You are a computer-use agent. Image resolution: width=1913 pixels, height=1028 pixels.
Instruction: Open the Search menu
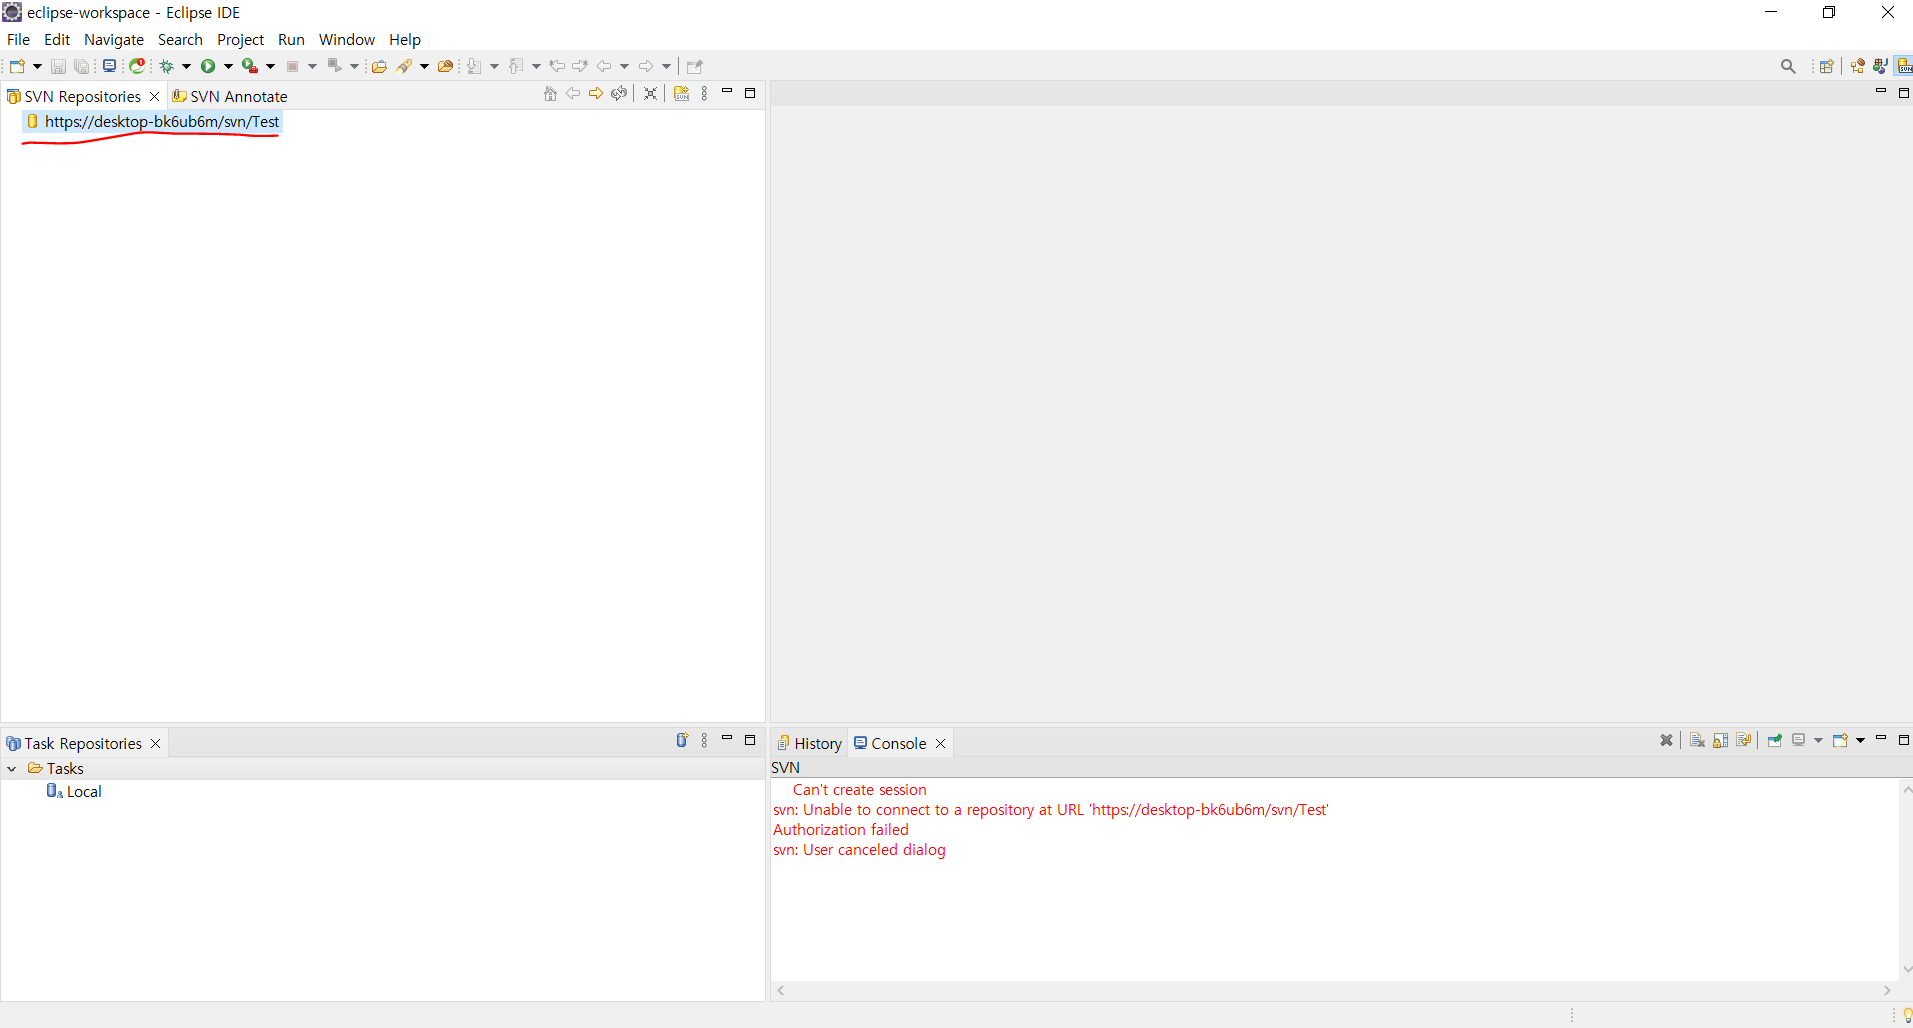coord(180,40)
